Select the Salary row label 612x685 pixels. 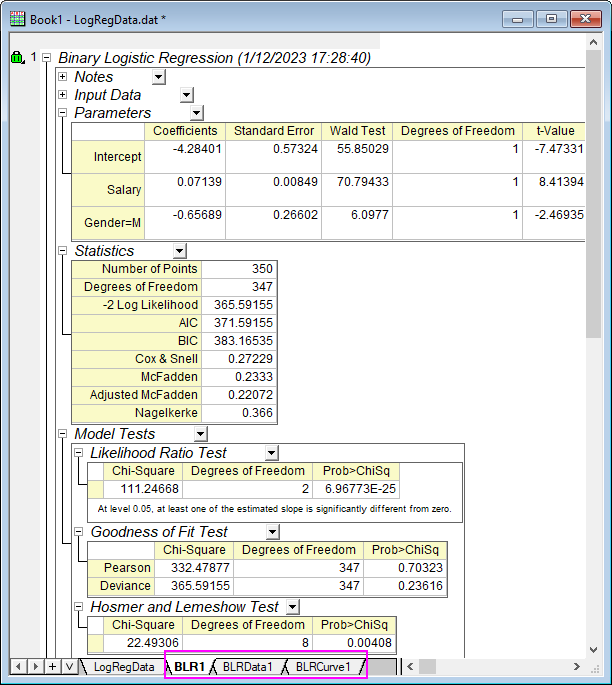point(108,190)
